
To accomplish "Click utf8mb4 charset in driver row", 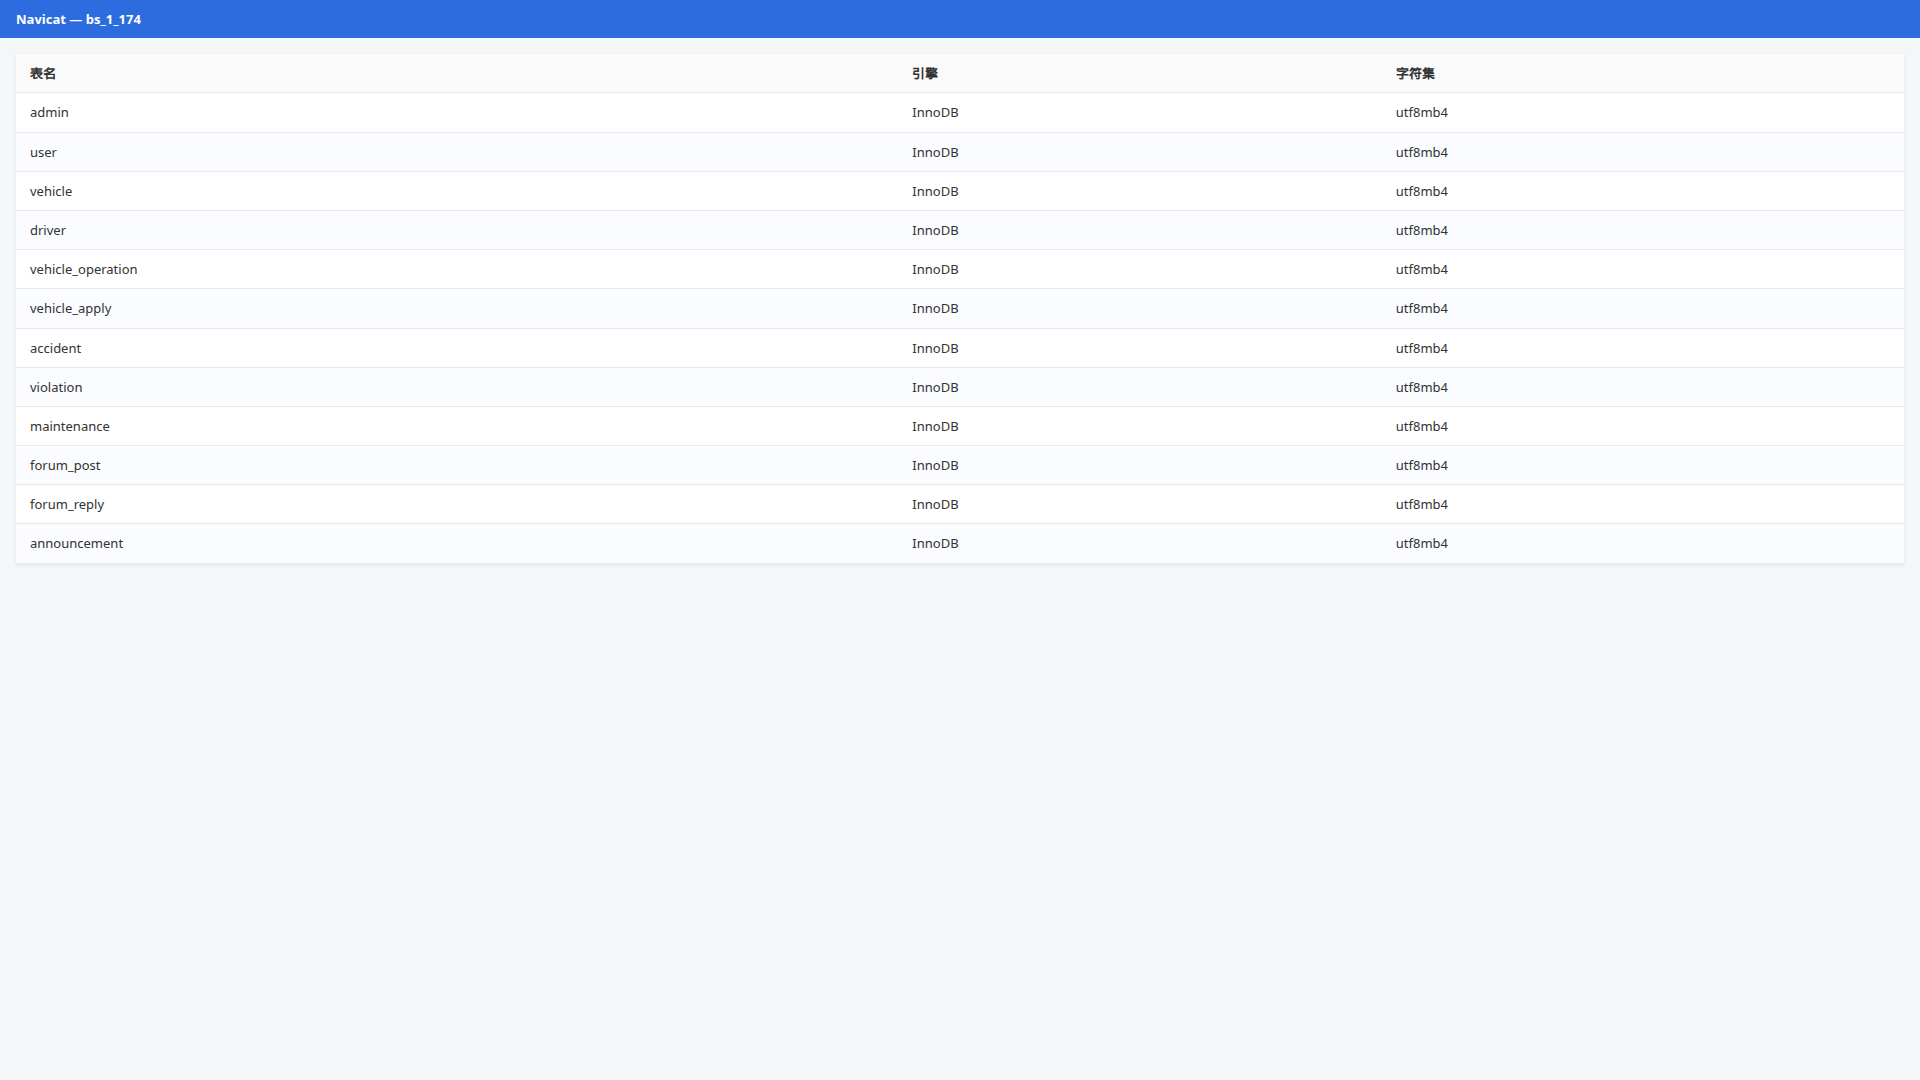I will point(1422,231).
